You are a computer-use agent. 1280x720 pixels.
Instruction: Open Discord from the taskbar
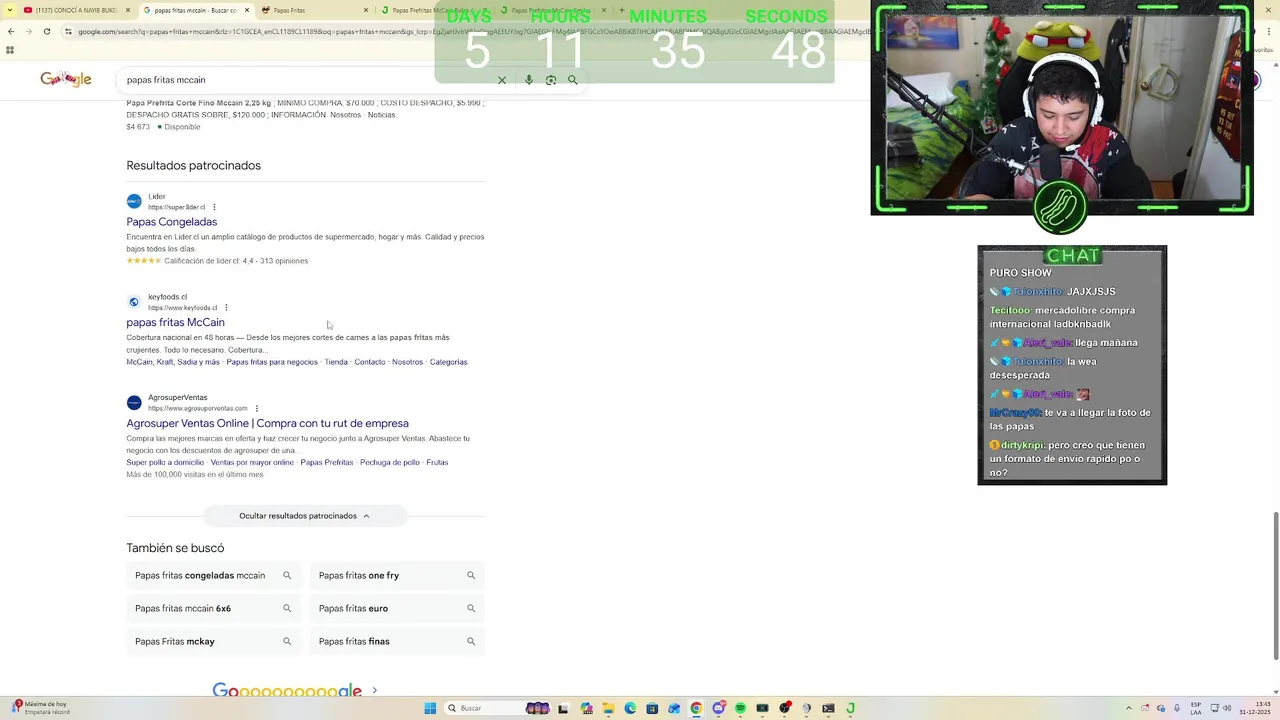click(x=718, y=708)
